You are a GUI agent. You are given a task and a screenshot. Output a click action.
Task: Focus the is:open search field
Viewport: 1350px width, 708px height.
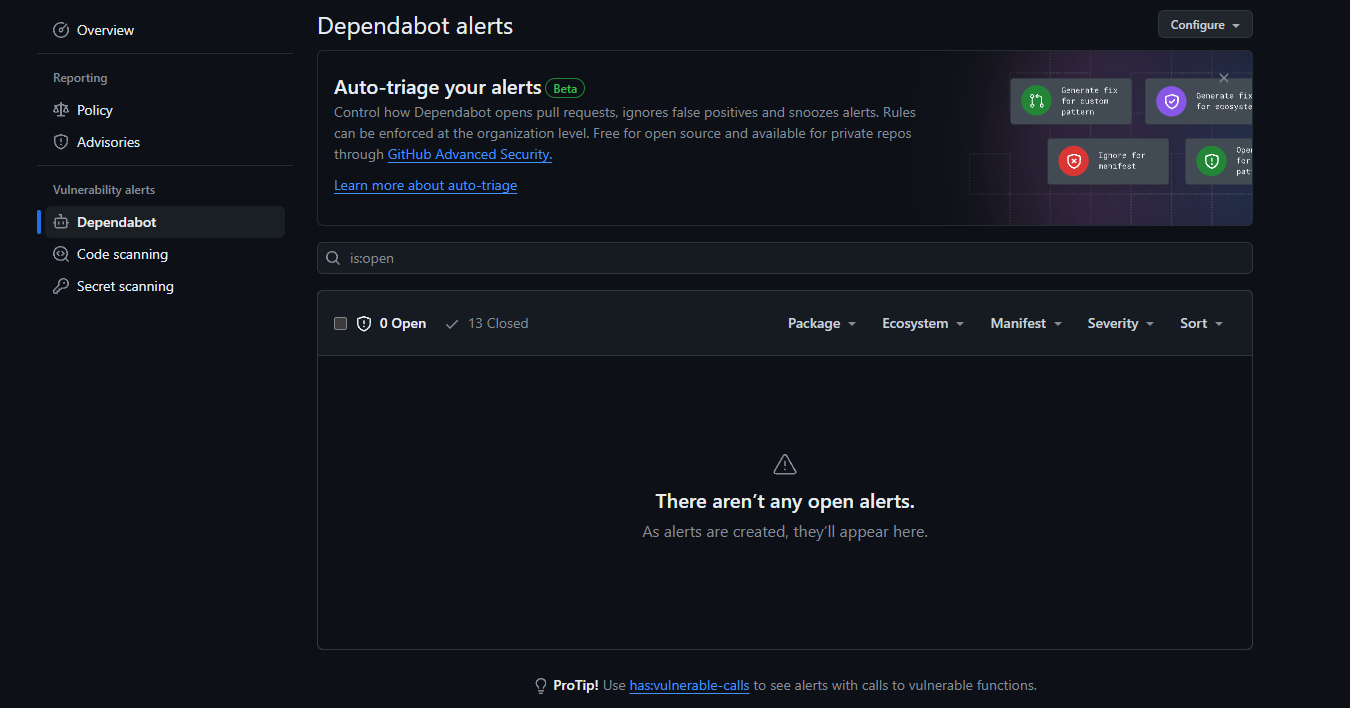tap(785, 258)
